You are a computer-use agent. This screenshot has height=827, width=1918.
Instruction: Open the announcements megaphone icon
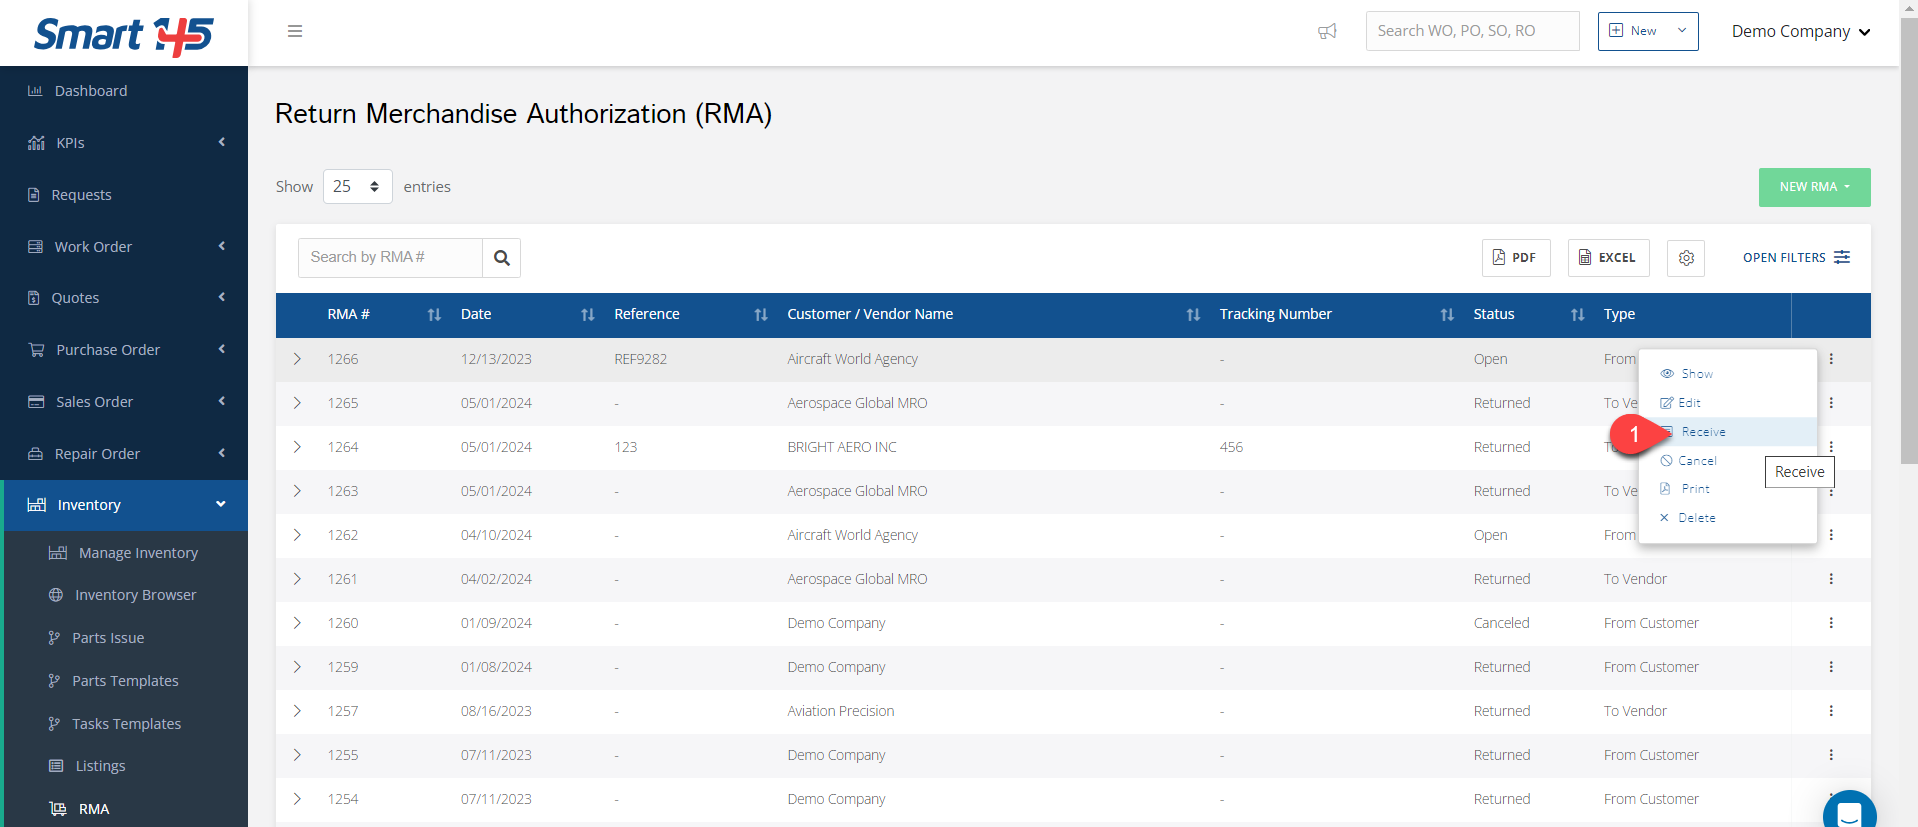[1327, 31]
